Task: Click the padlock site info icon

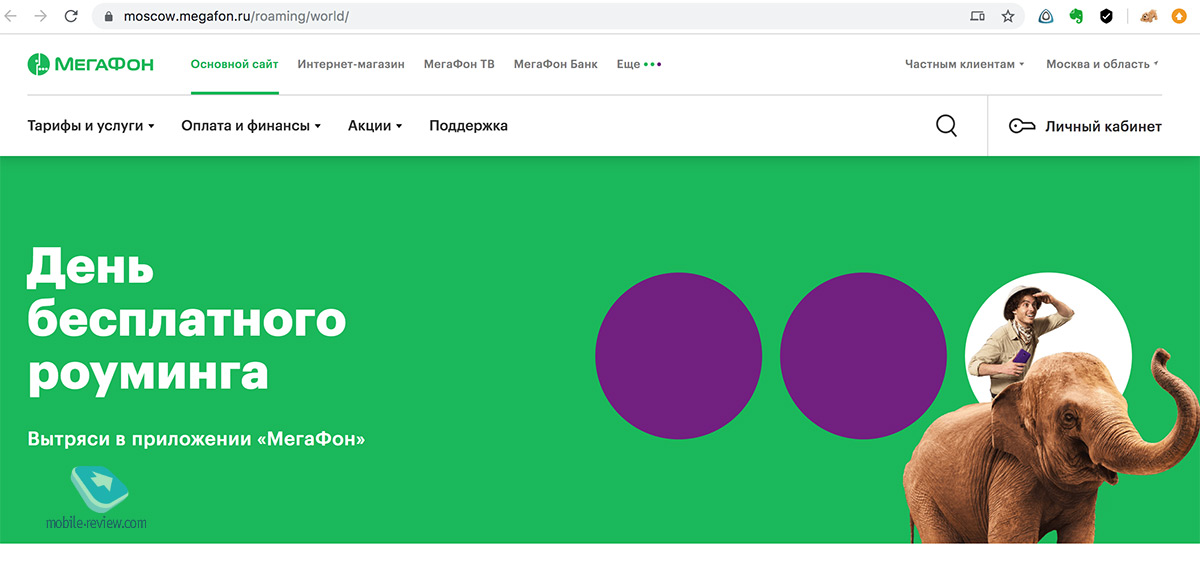Action: coord(109,17)
